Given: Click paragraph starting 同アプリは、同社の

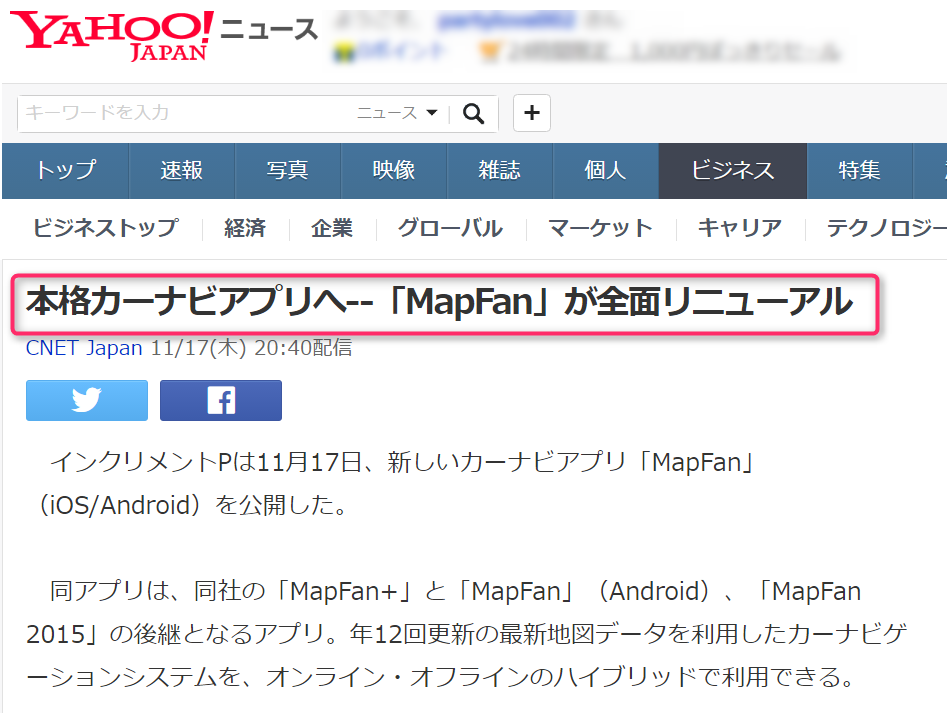Looking at the screenshot, I should [466, 634].
